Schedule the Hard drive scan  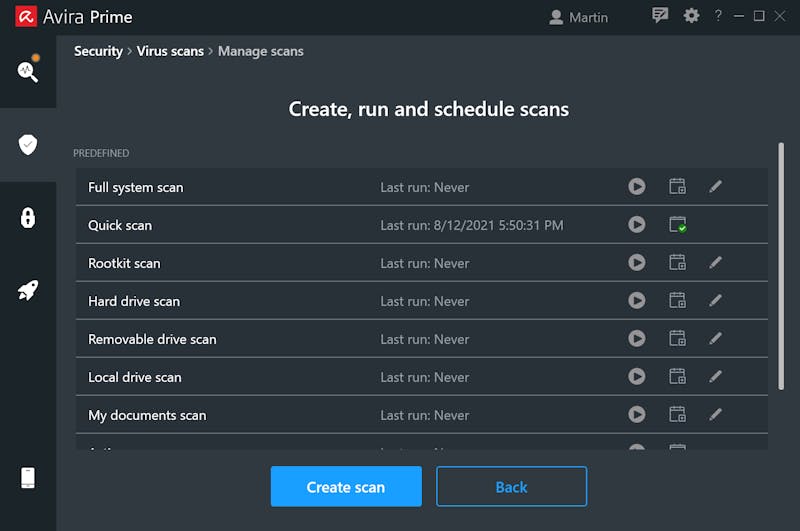click(677, 300)
